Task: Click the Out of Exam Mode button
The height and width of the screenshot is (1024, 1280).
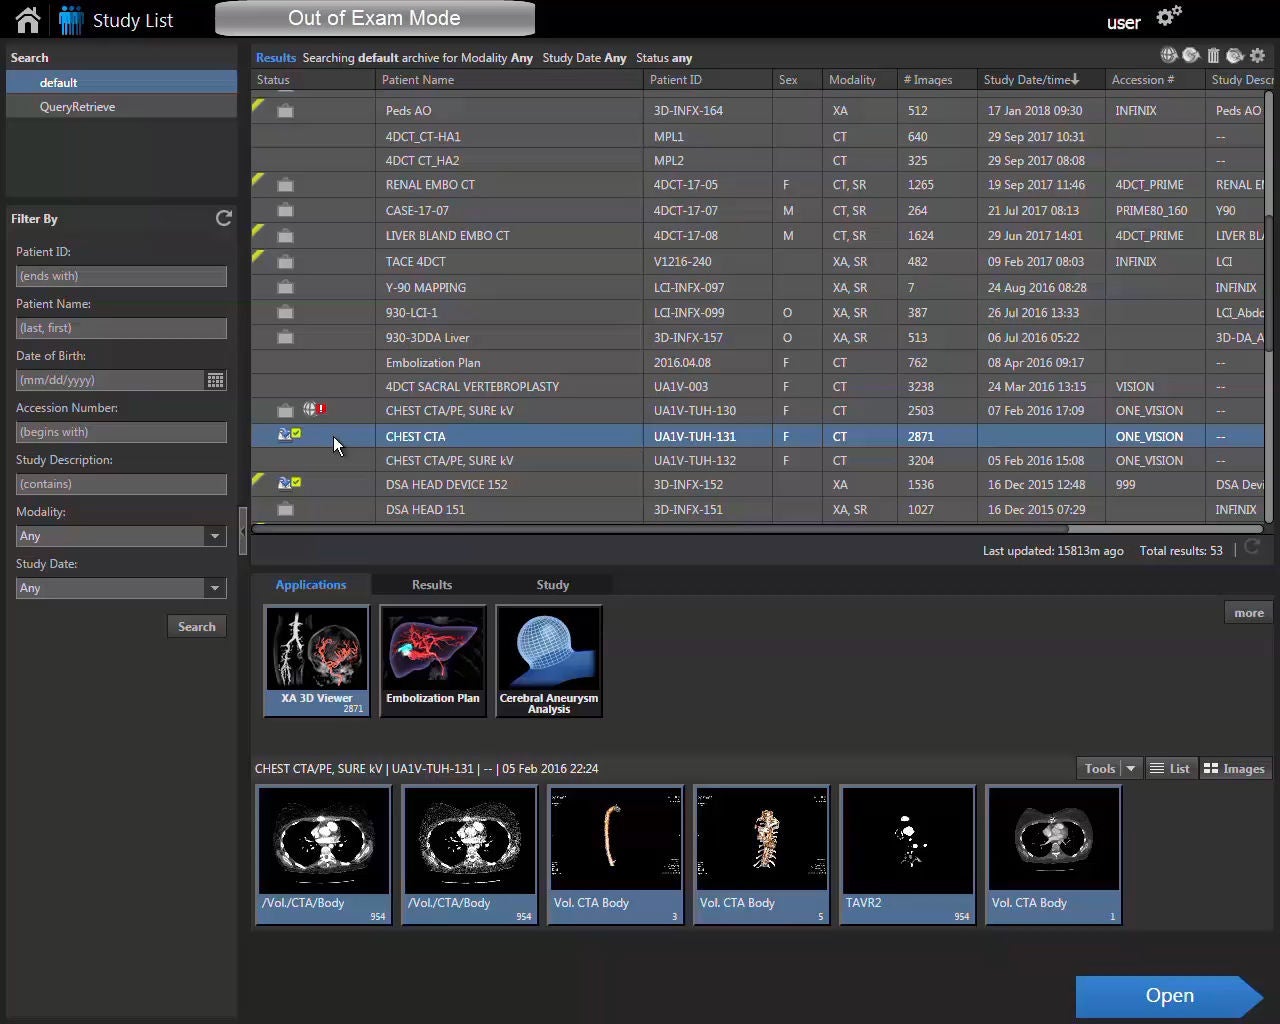Action: 375,18
